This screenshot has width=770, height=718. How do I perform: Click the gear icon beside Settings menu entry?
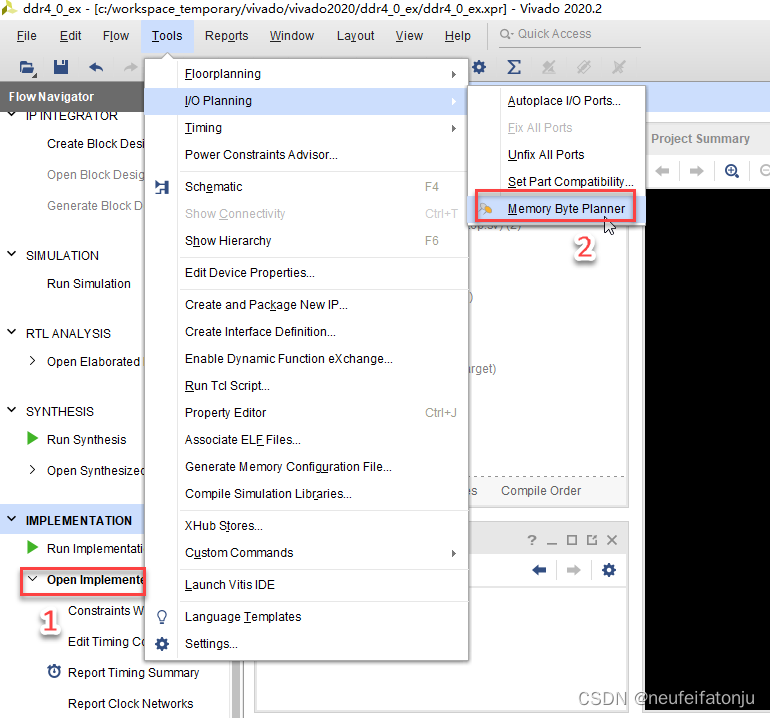point(162,644)
